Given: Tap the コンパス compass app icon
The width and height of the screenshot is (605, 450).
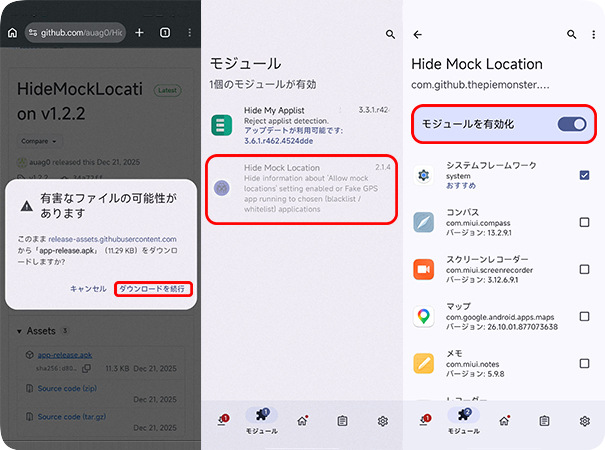Looking at the screenshot, I should (423, 222).
